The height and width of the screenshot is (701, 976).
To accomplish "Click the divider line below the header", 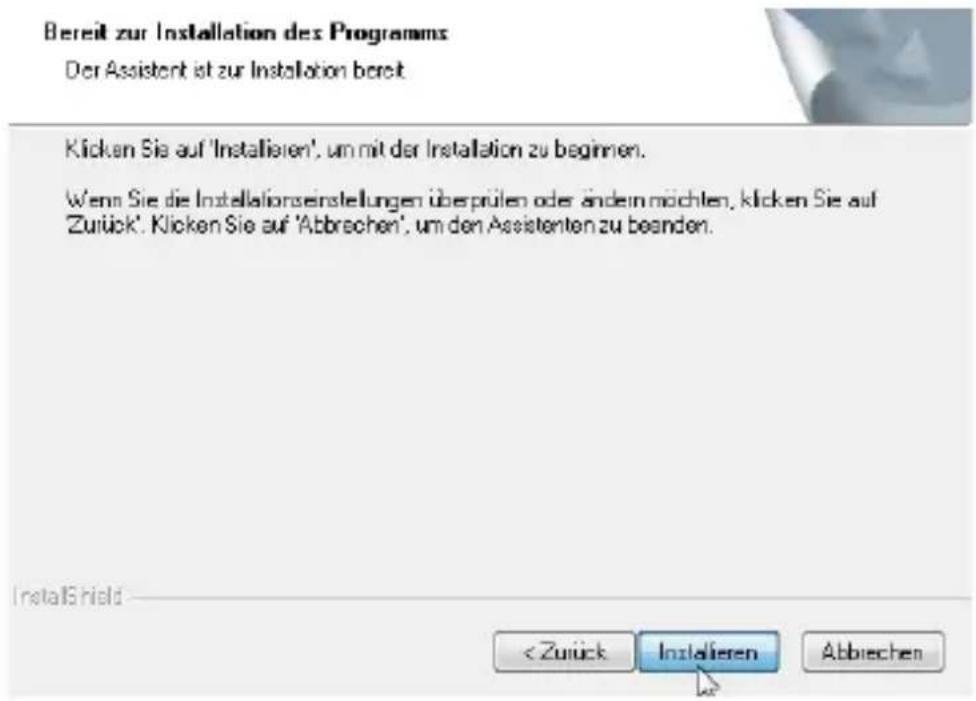I will pos(405,125).
